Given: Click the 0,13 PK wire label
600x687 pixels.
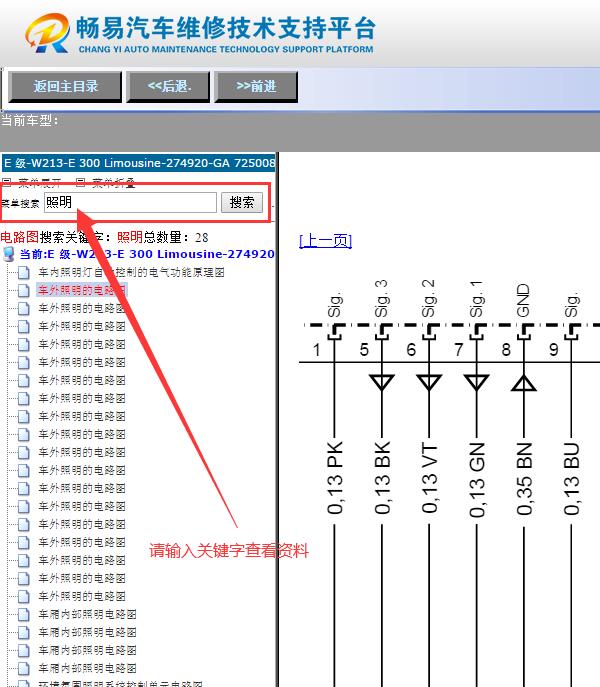Looking at the screenshot, I should [x=335, y=478].
